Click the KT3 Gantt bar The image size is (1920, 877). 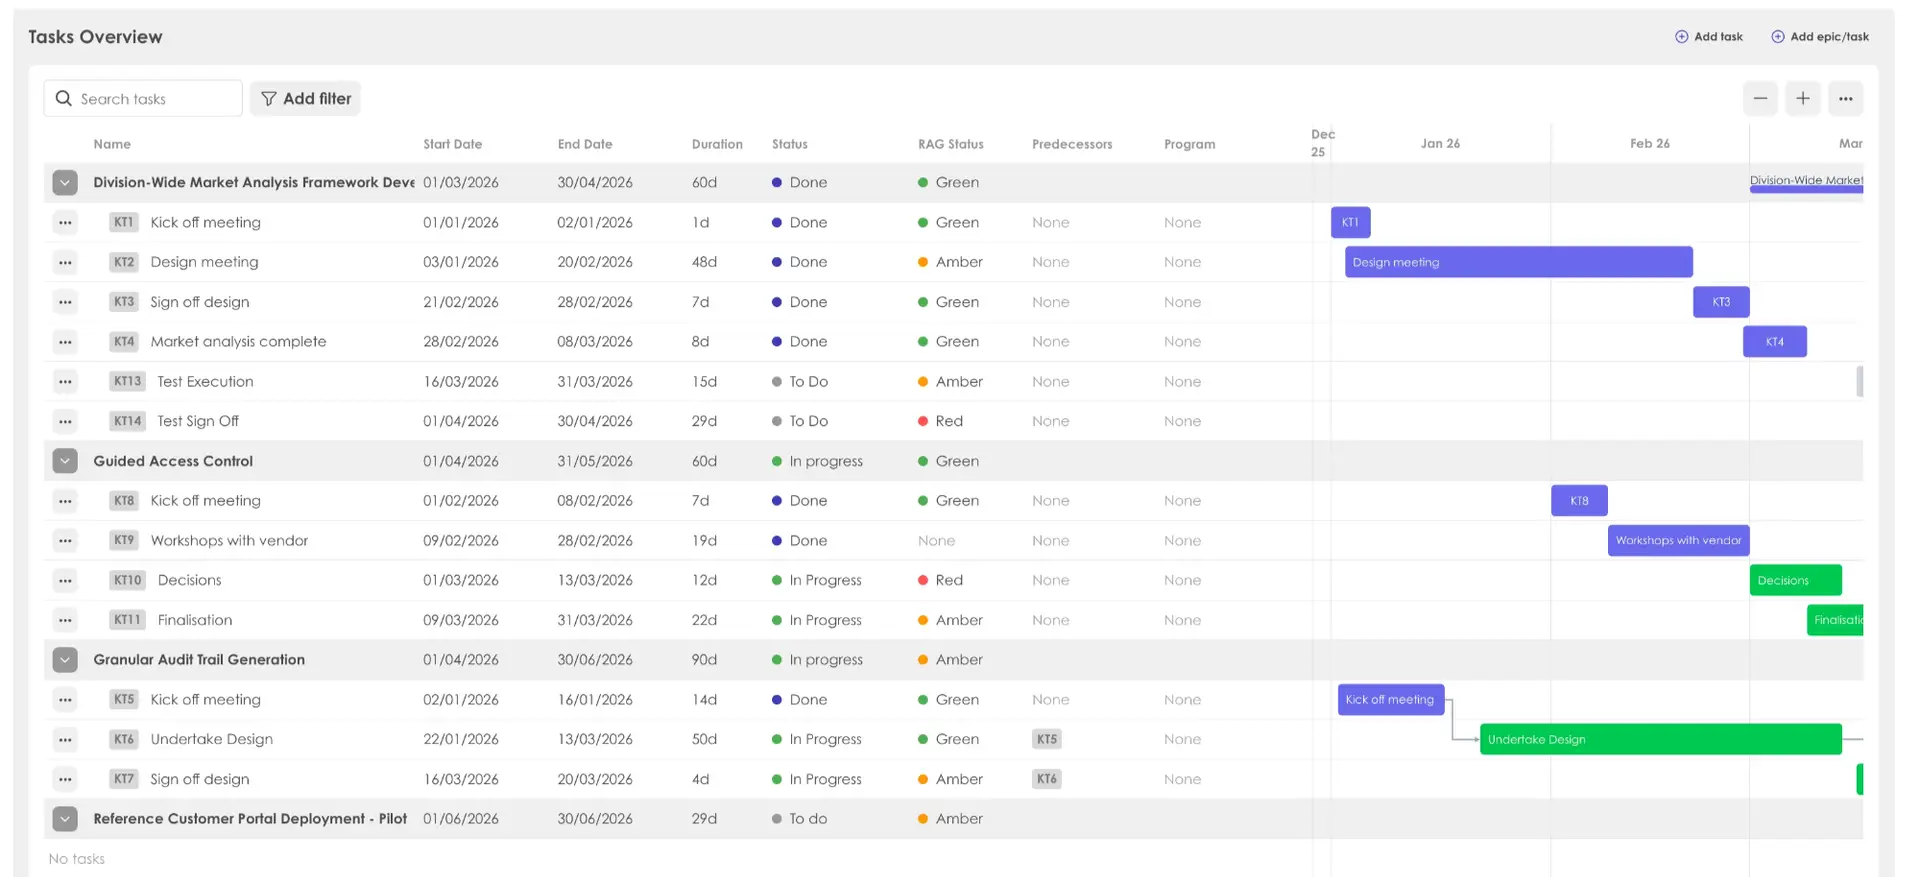pyautogui.click(x=1721, y=302)
